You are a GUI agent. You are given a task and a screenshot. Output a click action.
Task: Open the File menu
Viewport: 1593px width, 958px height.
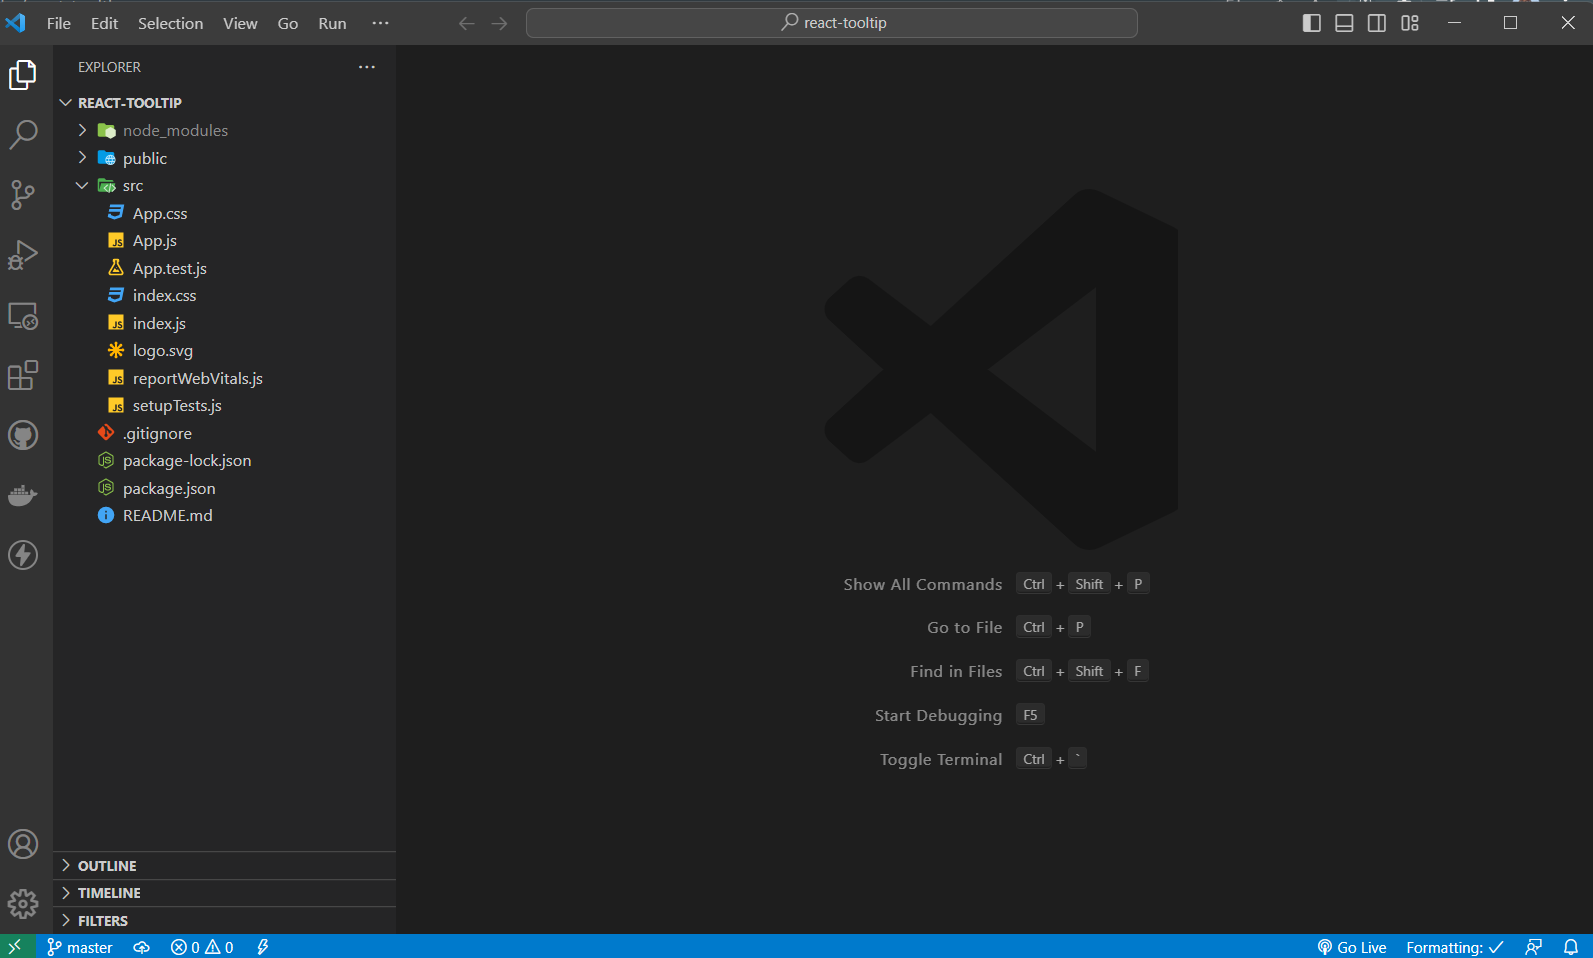coord(59,23)
